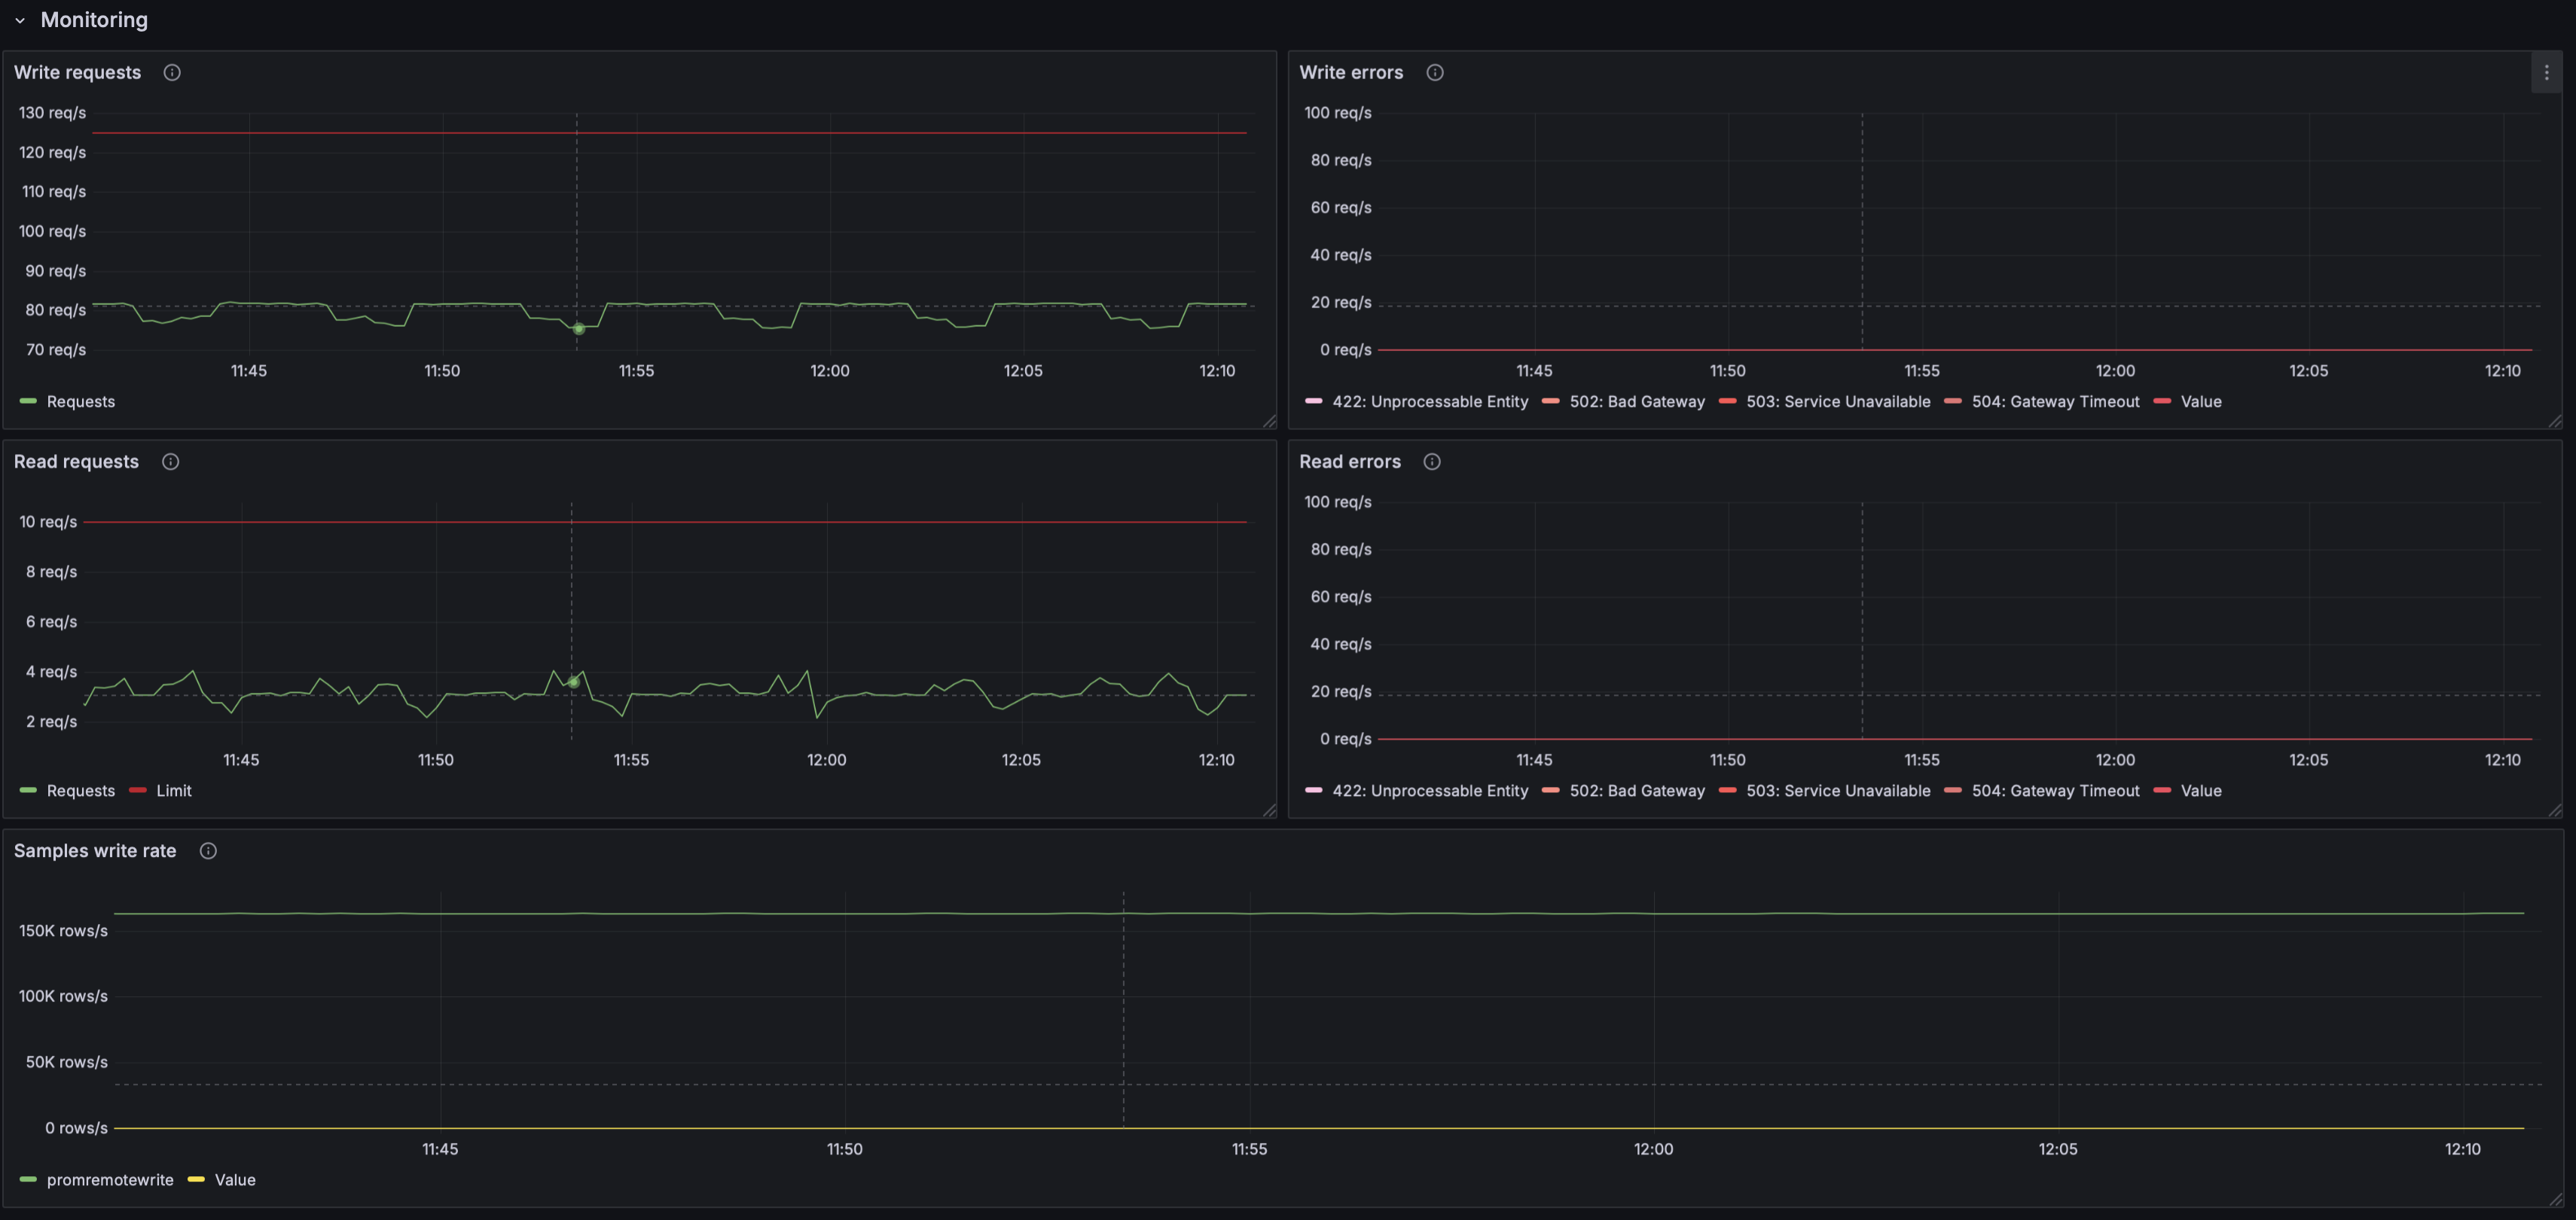
Task: Click the Monitoring row title
Action: pos(94,20)
